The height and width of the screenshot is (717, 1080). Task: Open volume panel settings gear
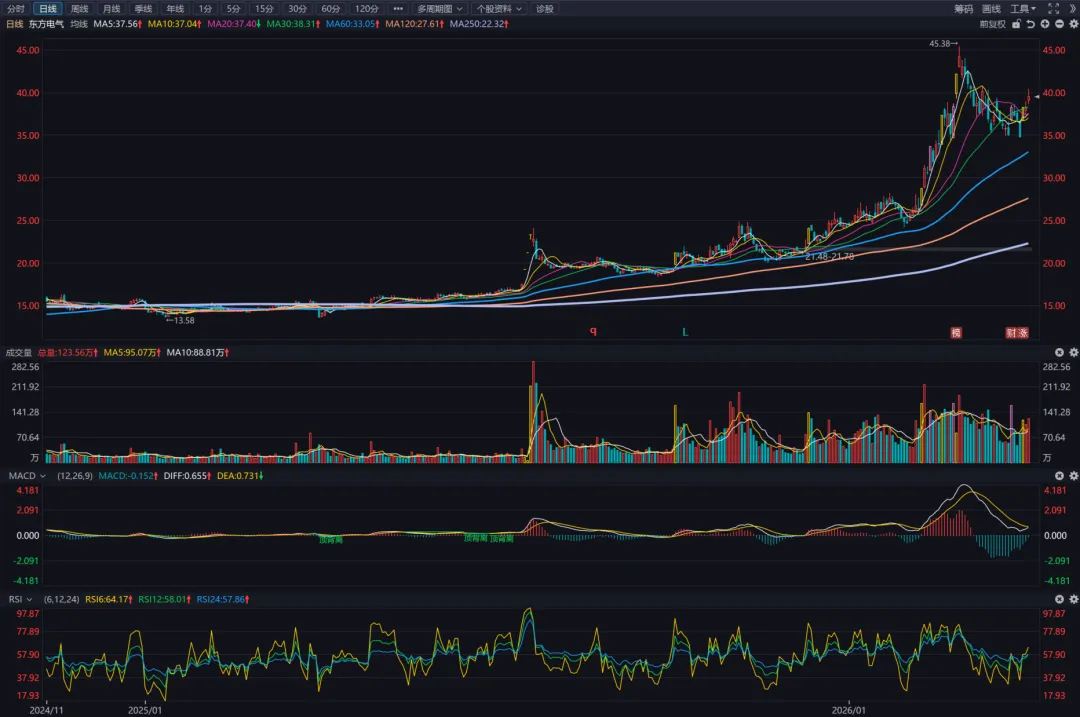(1073, 353)
